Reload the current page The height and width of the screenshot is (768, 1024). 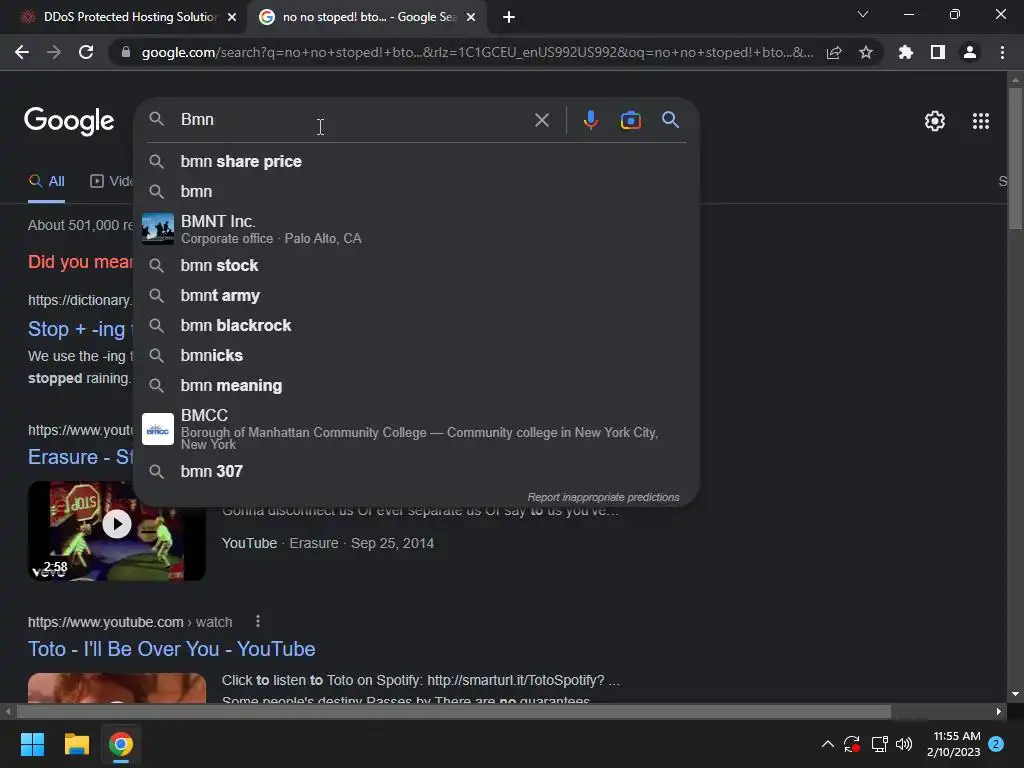click(86, 52)
